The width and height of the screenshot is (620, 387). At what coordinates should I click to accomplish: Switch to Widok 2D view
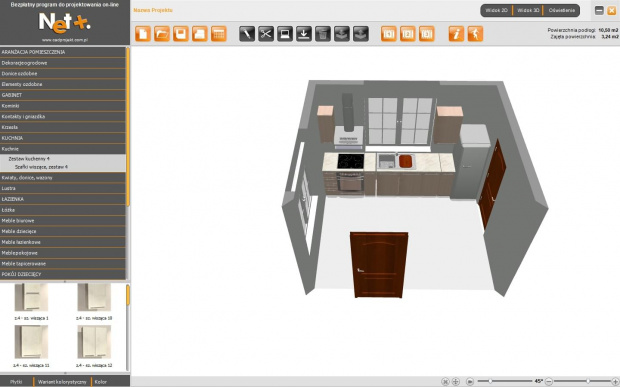point(496,11)
